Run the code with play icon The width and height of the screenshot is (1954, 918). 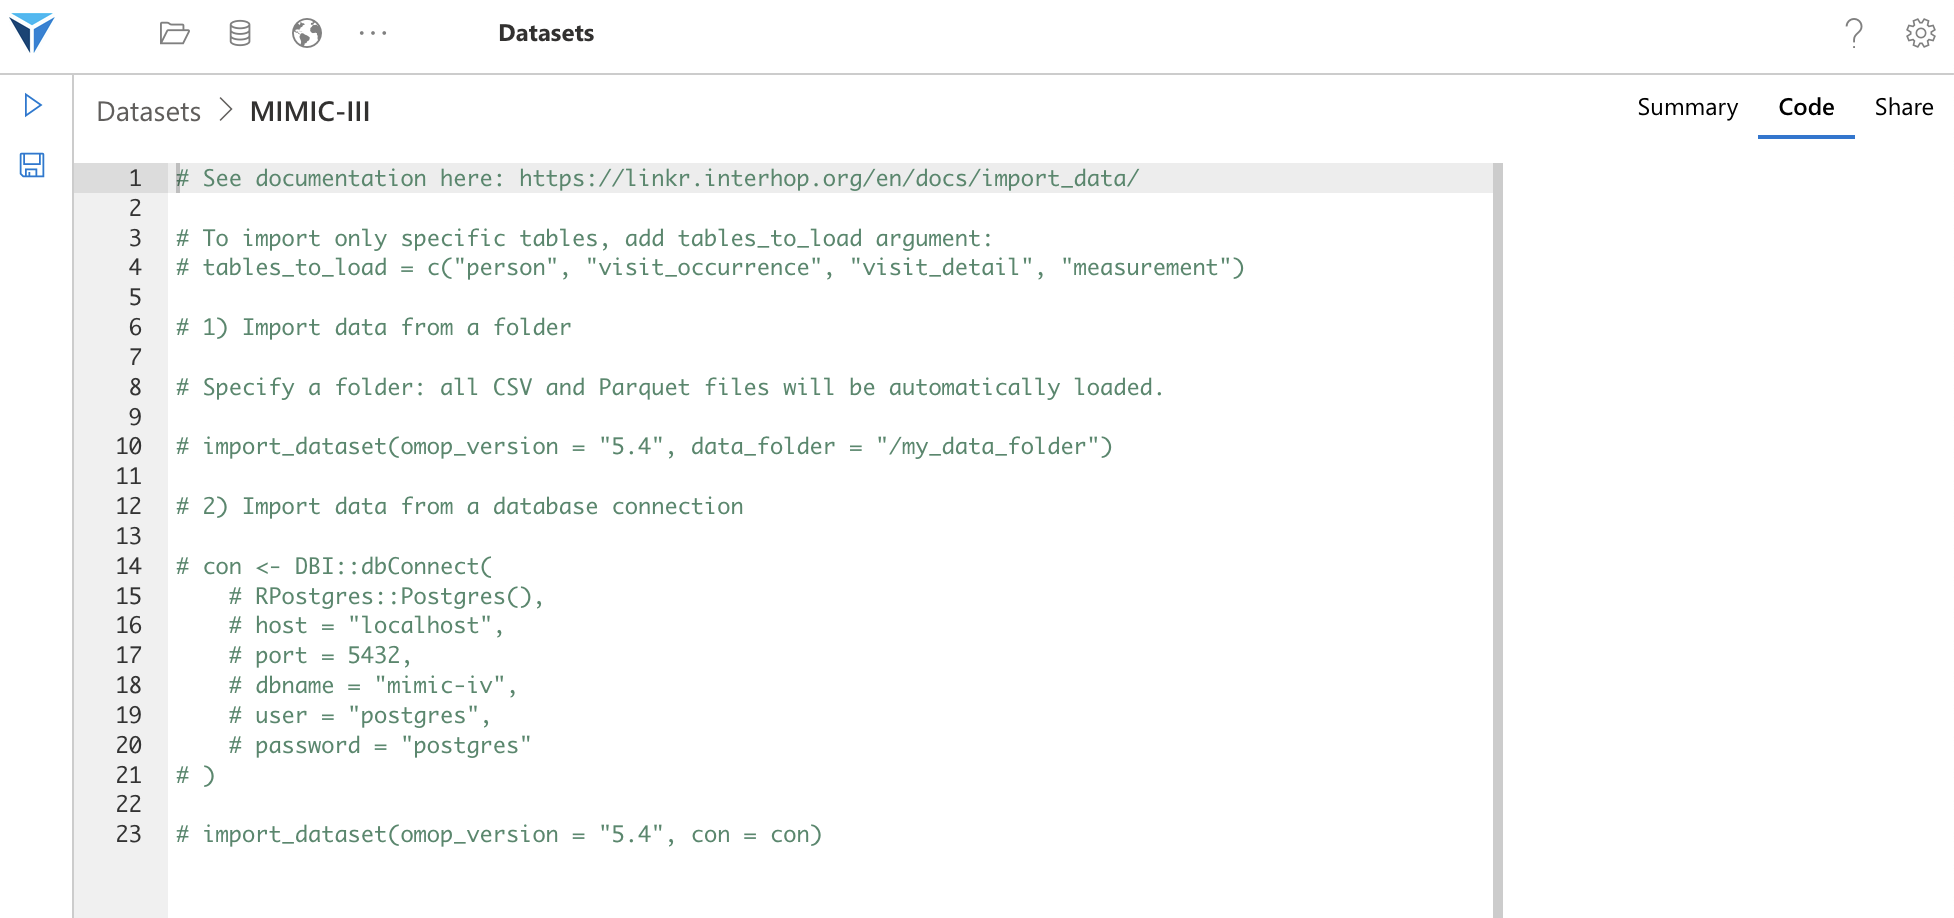[33, 105]
